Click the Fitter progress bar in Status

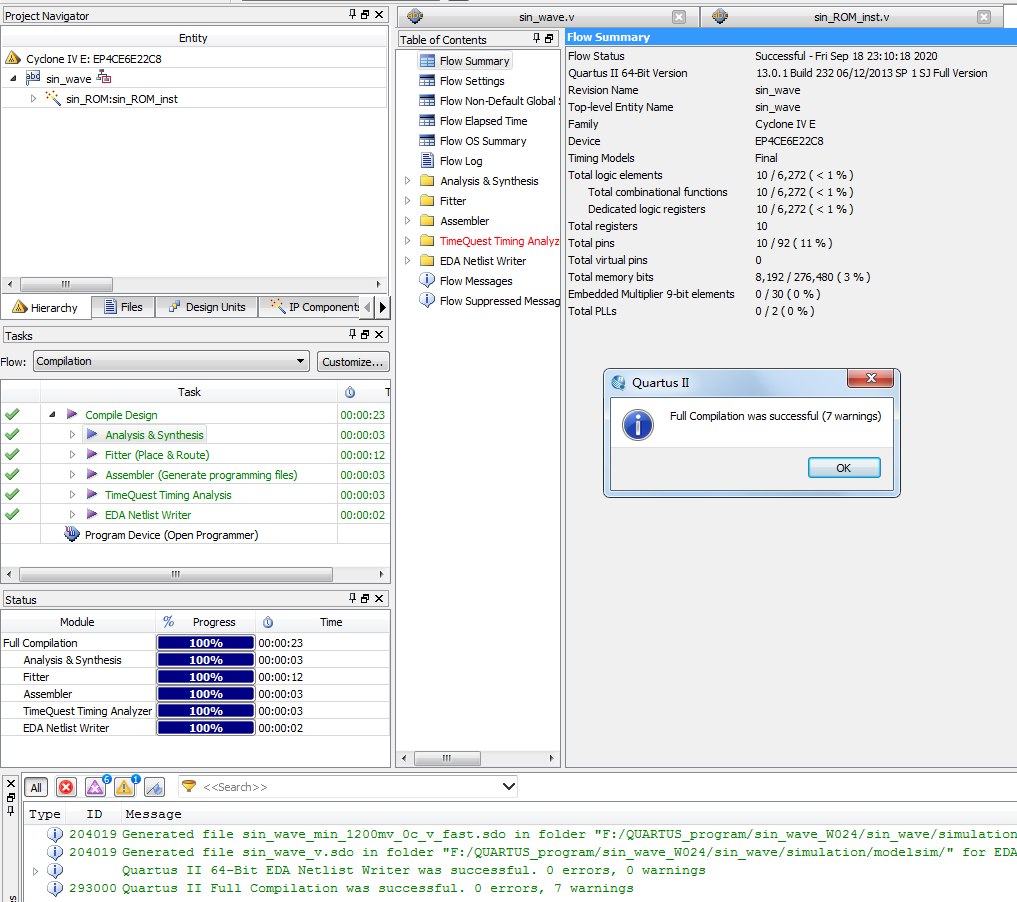(x=206, y=677)
